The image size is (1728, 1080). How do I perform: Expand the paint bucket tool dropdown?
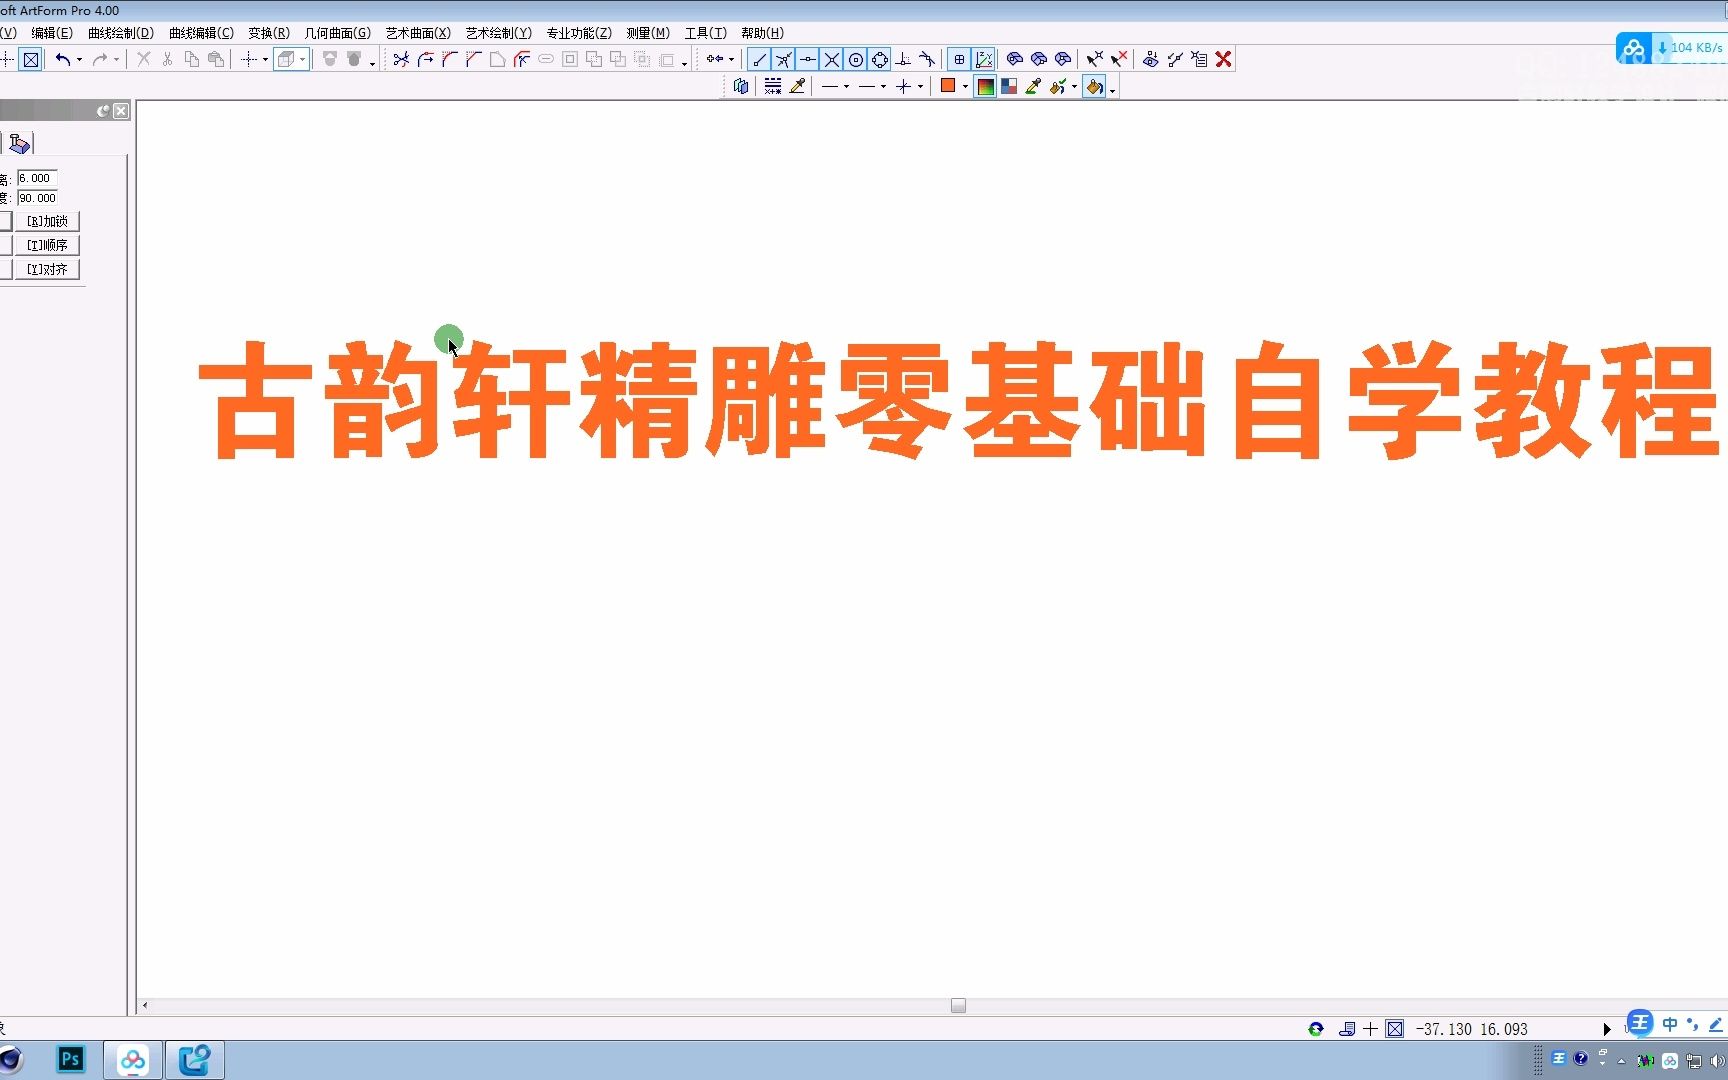pyautogui.click(x=1112, y=89)
